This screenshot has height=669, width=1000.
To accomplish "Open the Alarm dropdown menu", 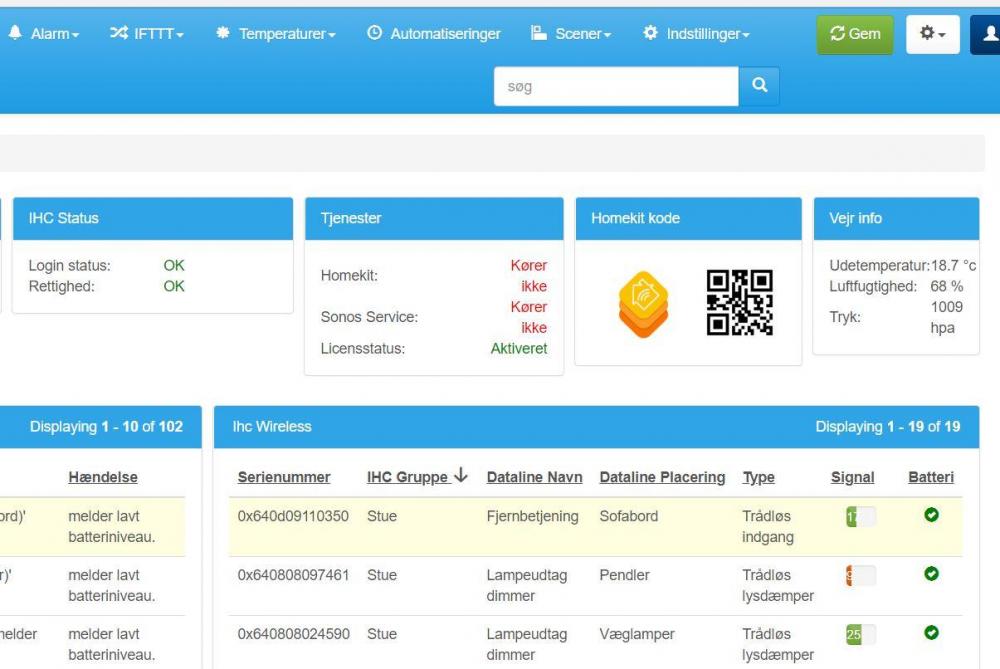I will click(x=43, y=34).
